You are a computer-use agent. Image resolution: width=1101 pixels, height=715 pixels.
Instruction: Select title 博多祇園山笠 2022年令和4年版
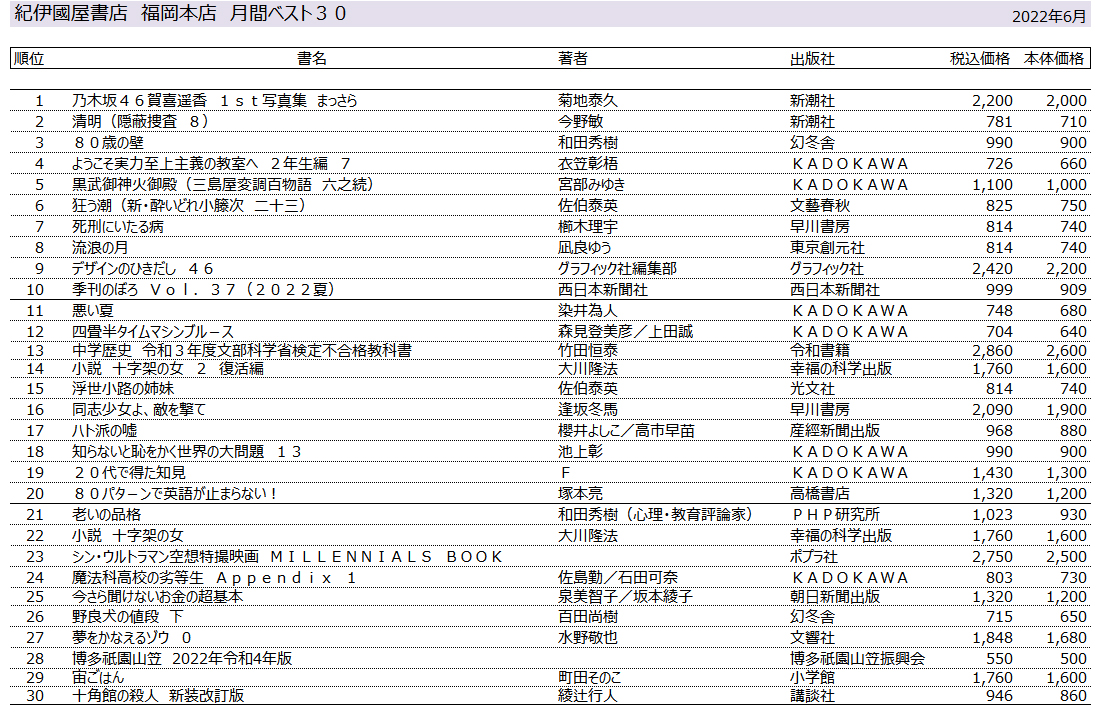(x=182, y=658)
